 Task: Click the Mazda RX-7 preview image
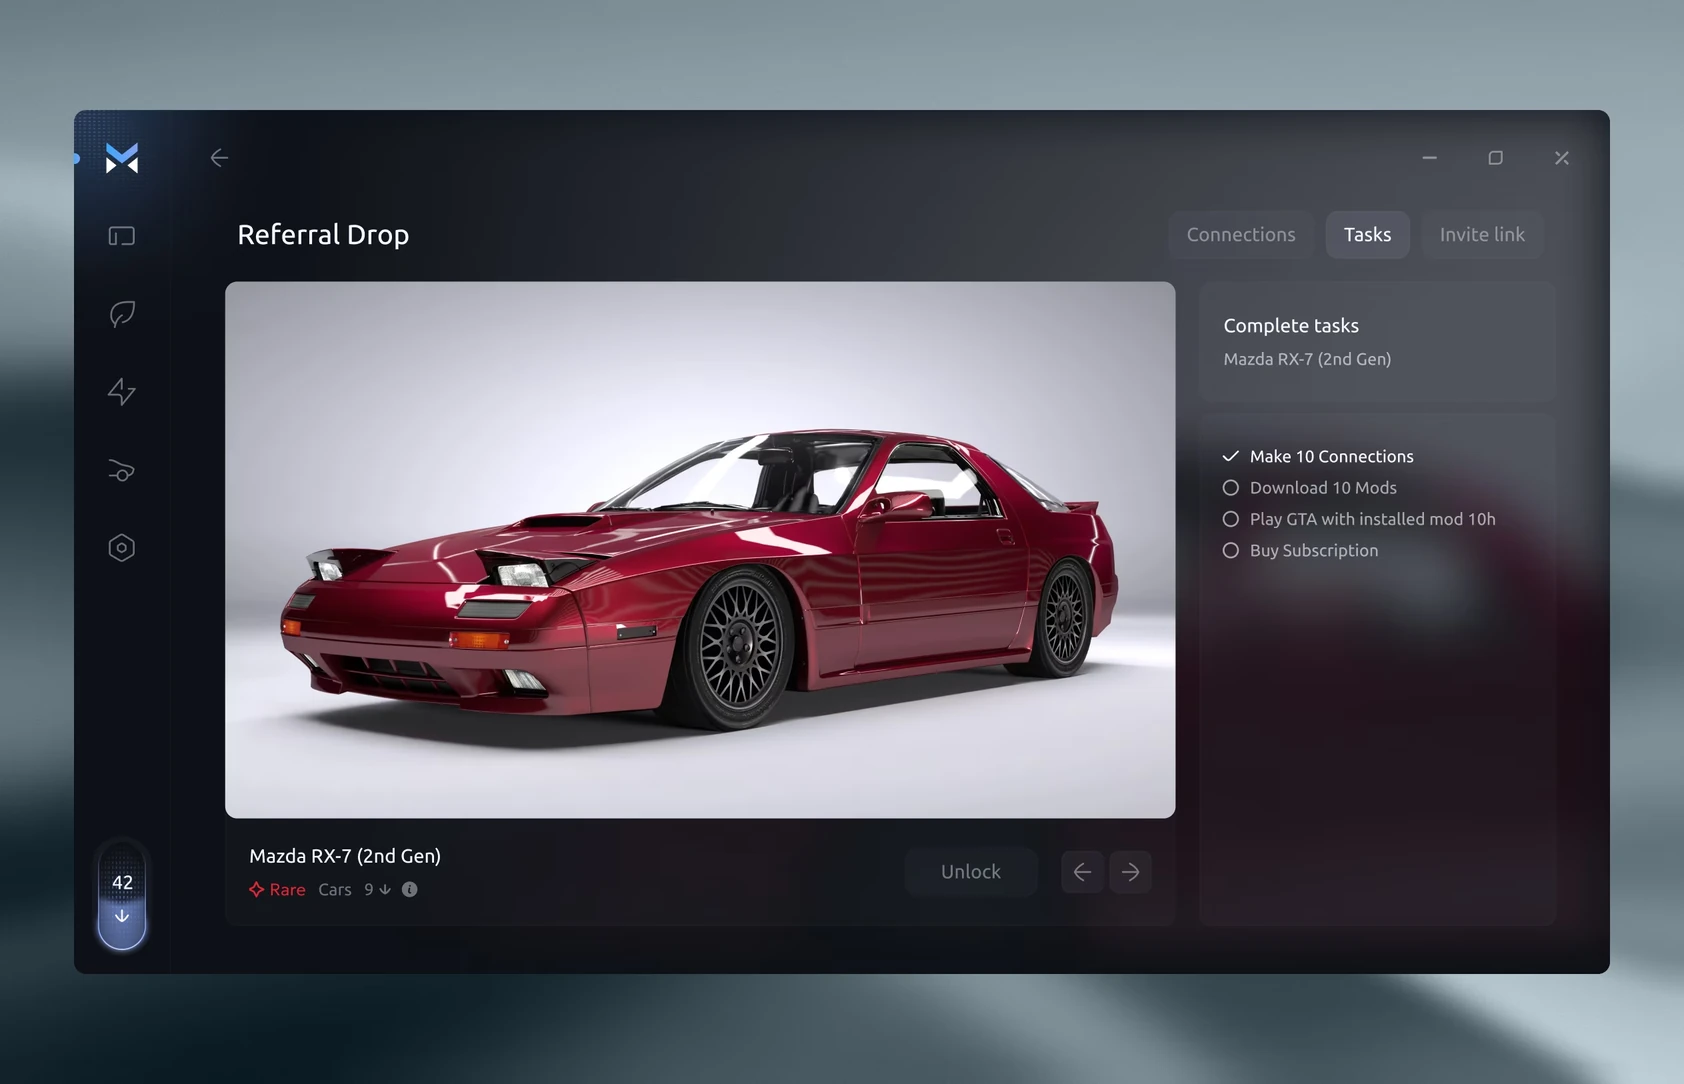pyautogui.click(x=700, y=550)
